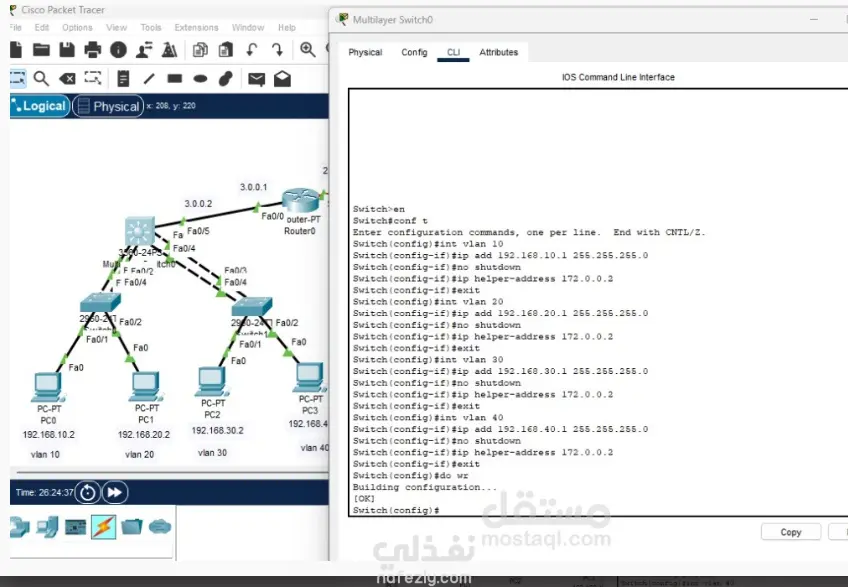The width and height of the screenshot is (848, 587).
Task: Open the Options menu
Action: tap(77, 28)
